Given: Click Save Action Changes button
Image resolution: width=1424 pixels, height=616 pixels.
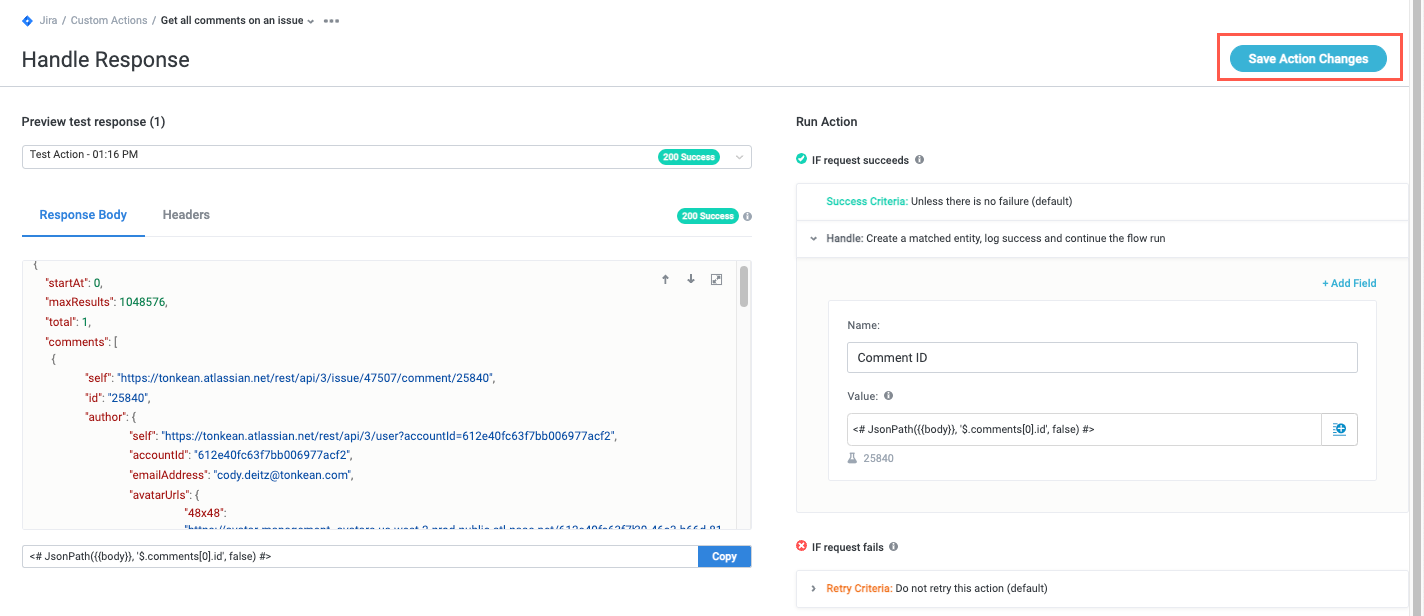Looking at the screenshot, I should coord(1307,59).
